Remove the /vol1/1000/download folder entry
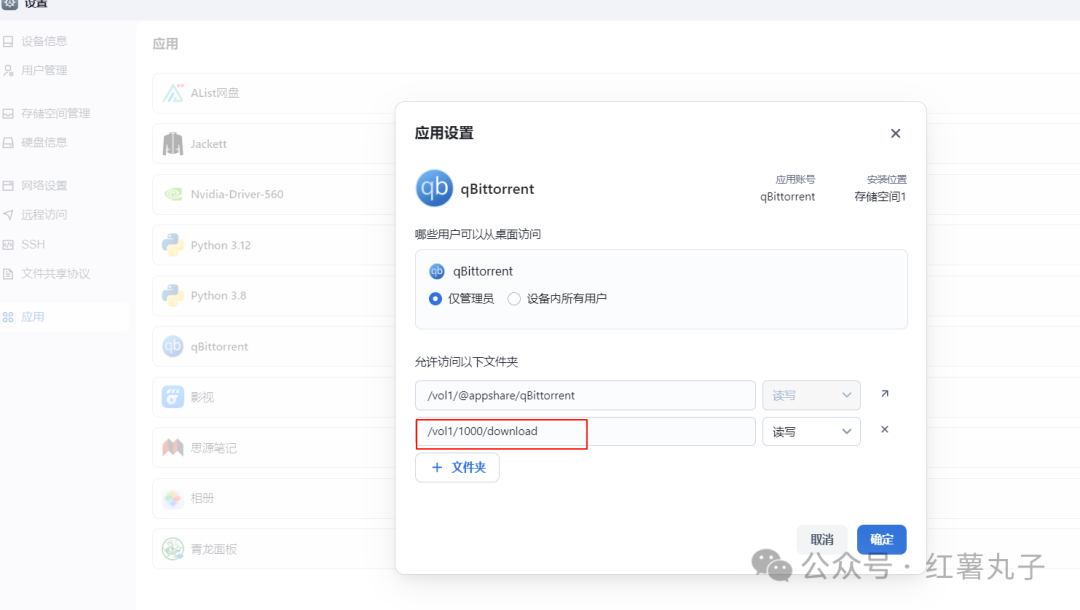This screenshot has height=610, width=1080. (884, 430)
